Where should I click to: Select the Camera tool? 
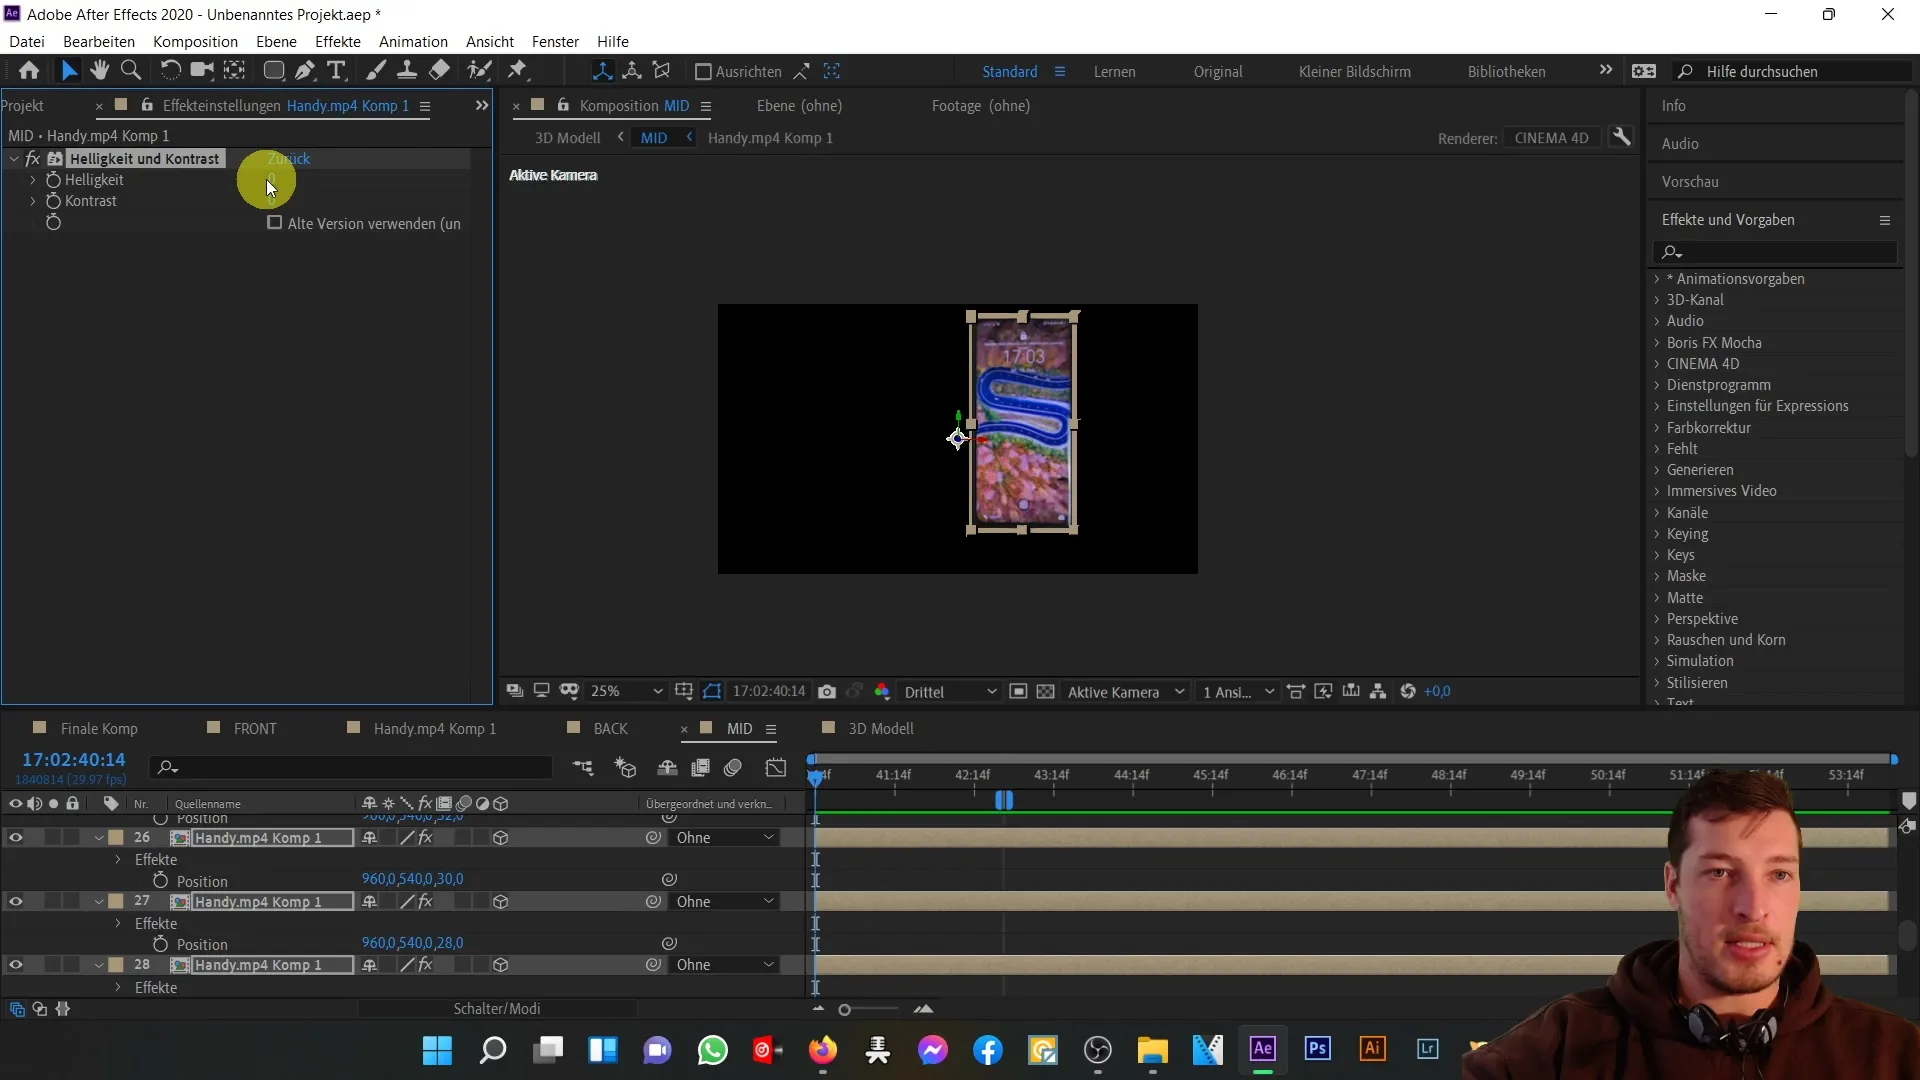(203, 71)
